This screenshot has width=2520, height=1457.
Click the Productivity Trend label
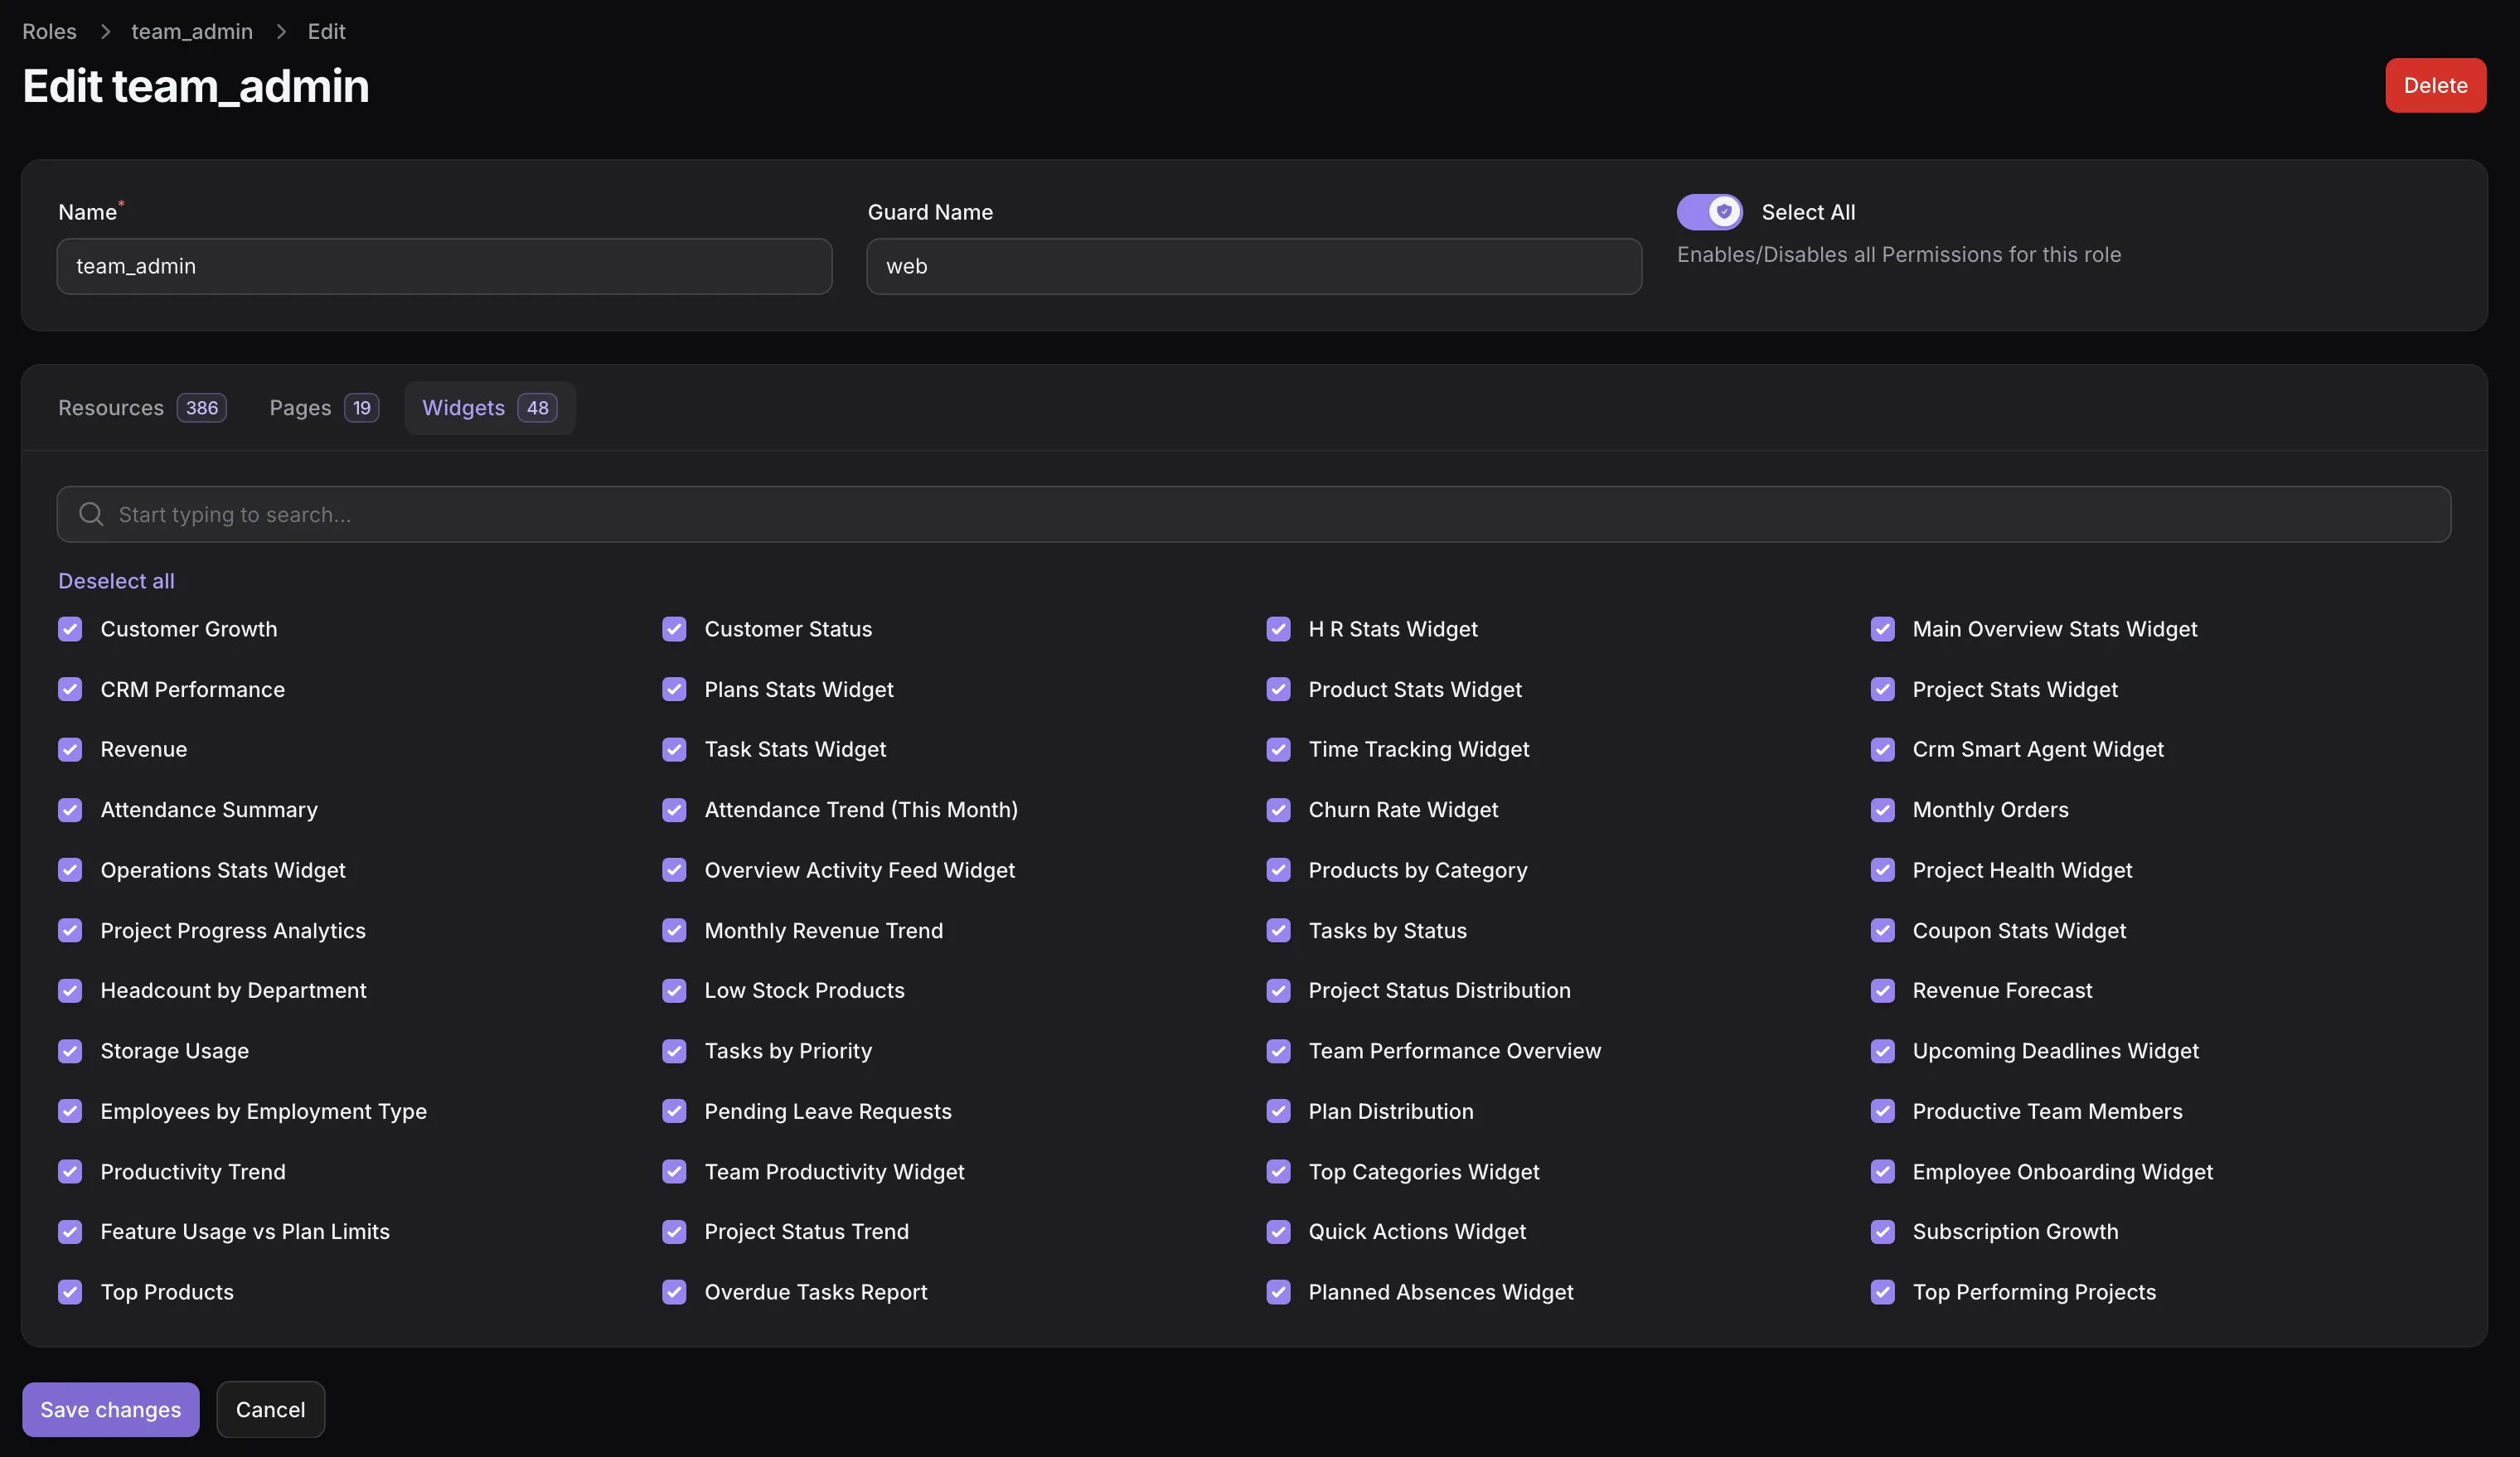pos(193,1171)
